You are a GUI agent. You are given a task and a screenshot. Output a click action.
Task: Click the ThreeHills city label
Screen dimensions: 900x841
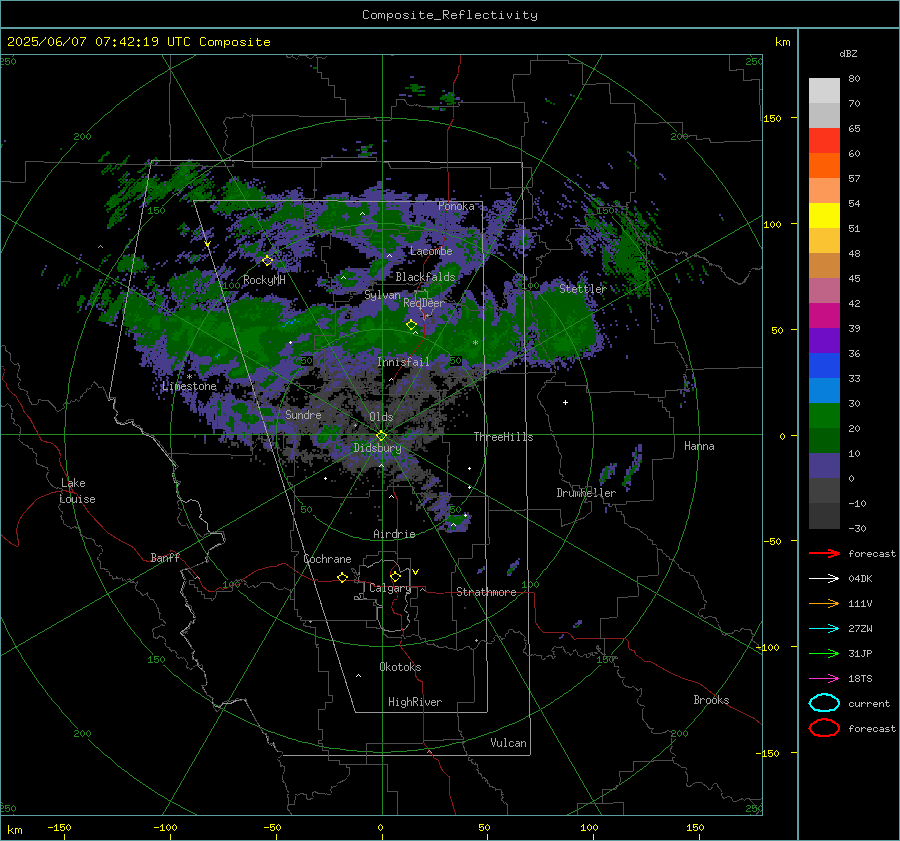[x=503, y=437]
